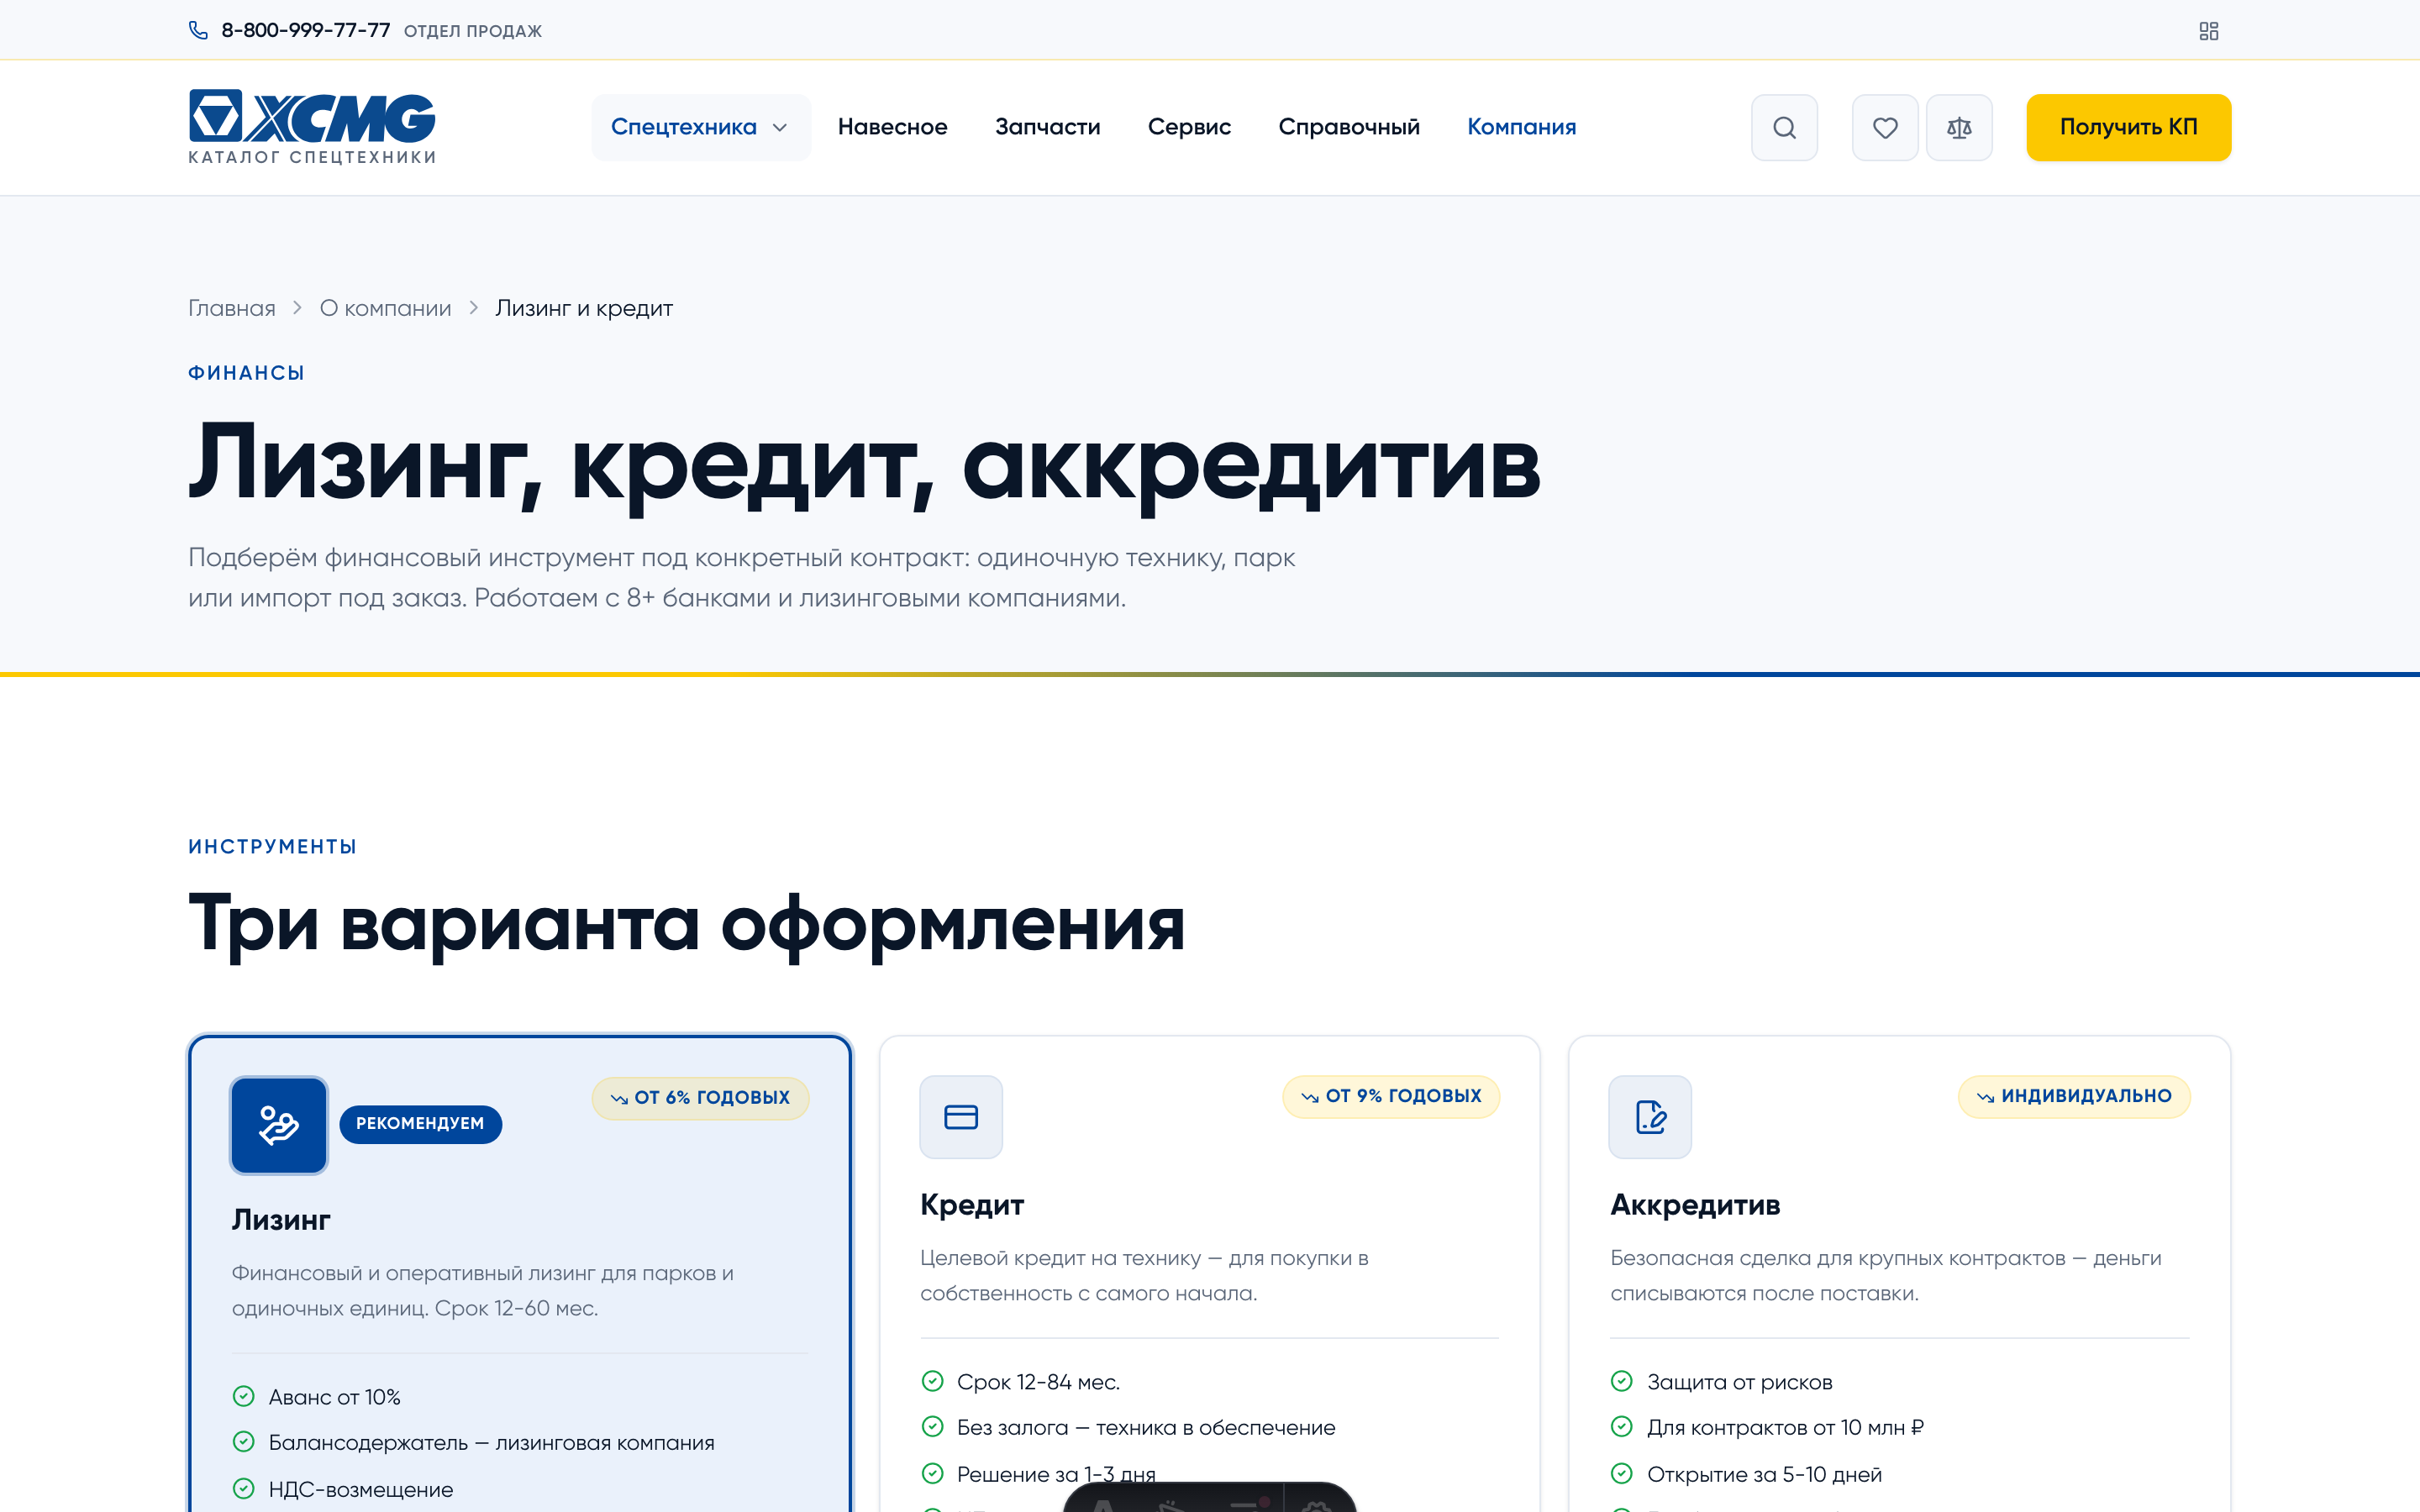Click the phone icon beside 8-800-999-77-77
The width and height of the screenshot is (2420, 1512).
pos(198,30)
